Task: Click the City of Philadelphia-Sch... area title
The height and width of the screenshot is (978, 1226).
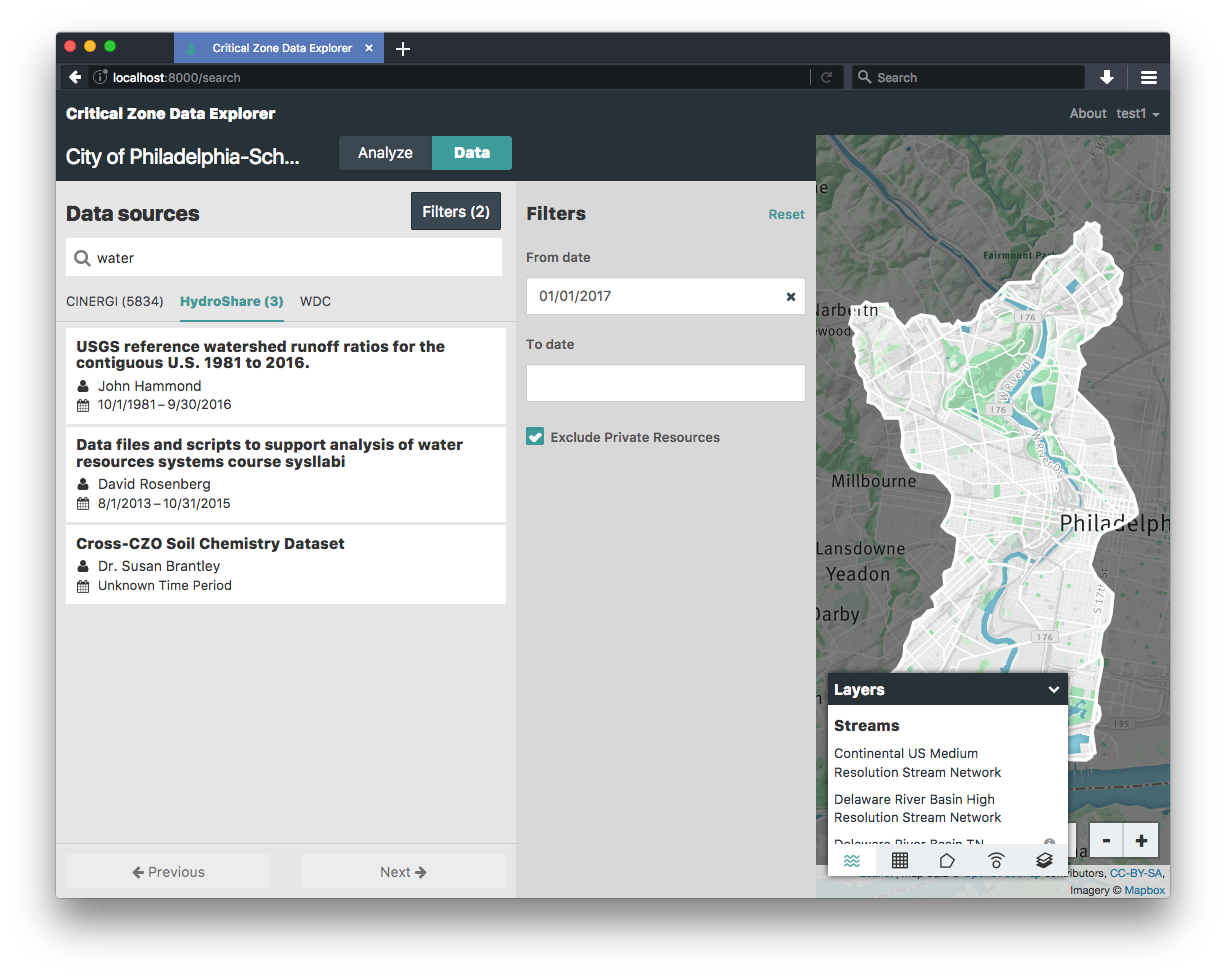Action: click(x=183, y=157)
